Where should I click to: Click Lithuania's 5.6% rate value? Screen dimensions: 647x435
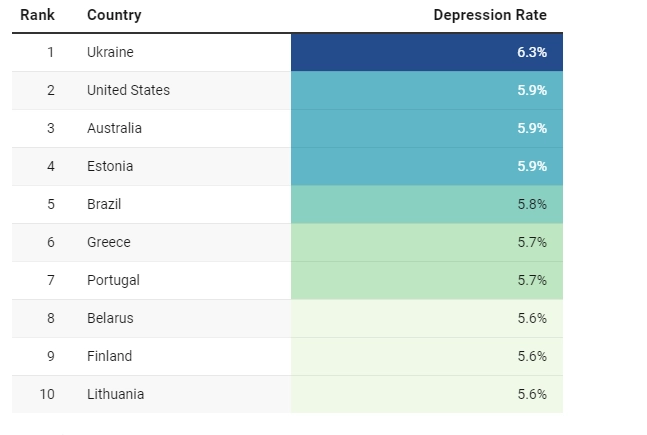point(531,394)
